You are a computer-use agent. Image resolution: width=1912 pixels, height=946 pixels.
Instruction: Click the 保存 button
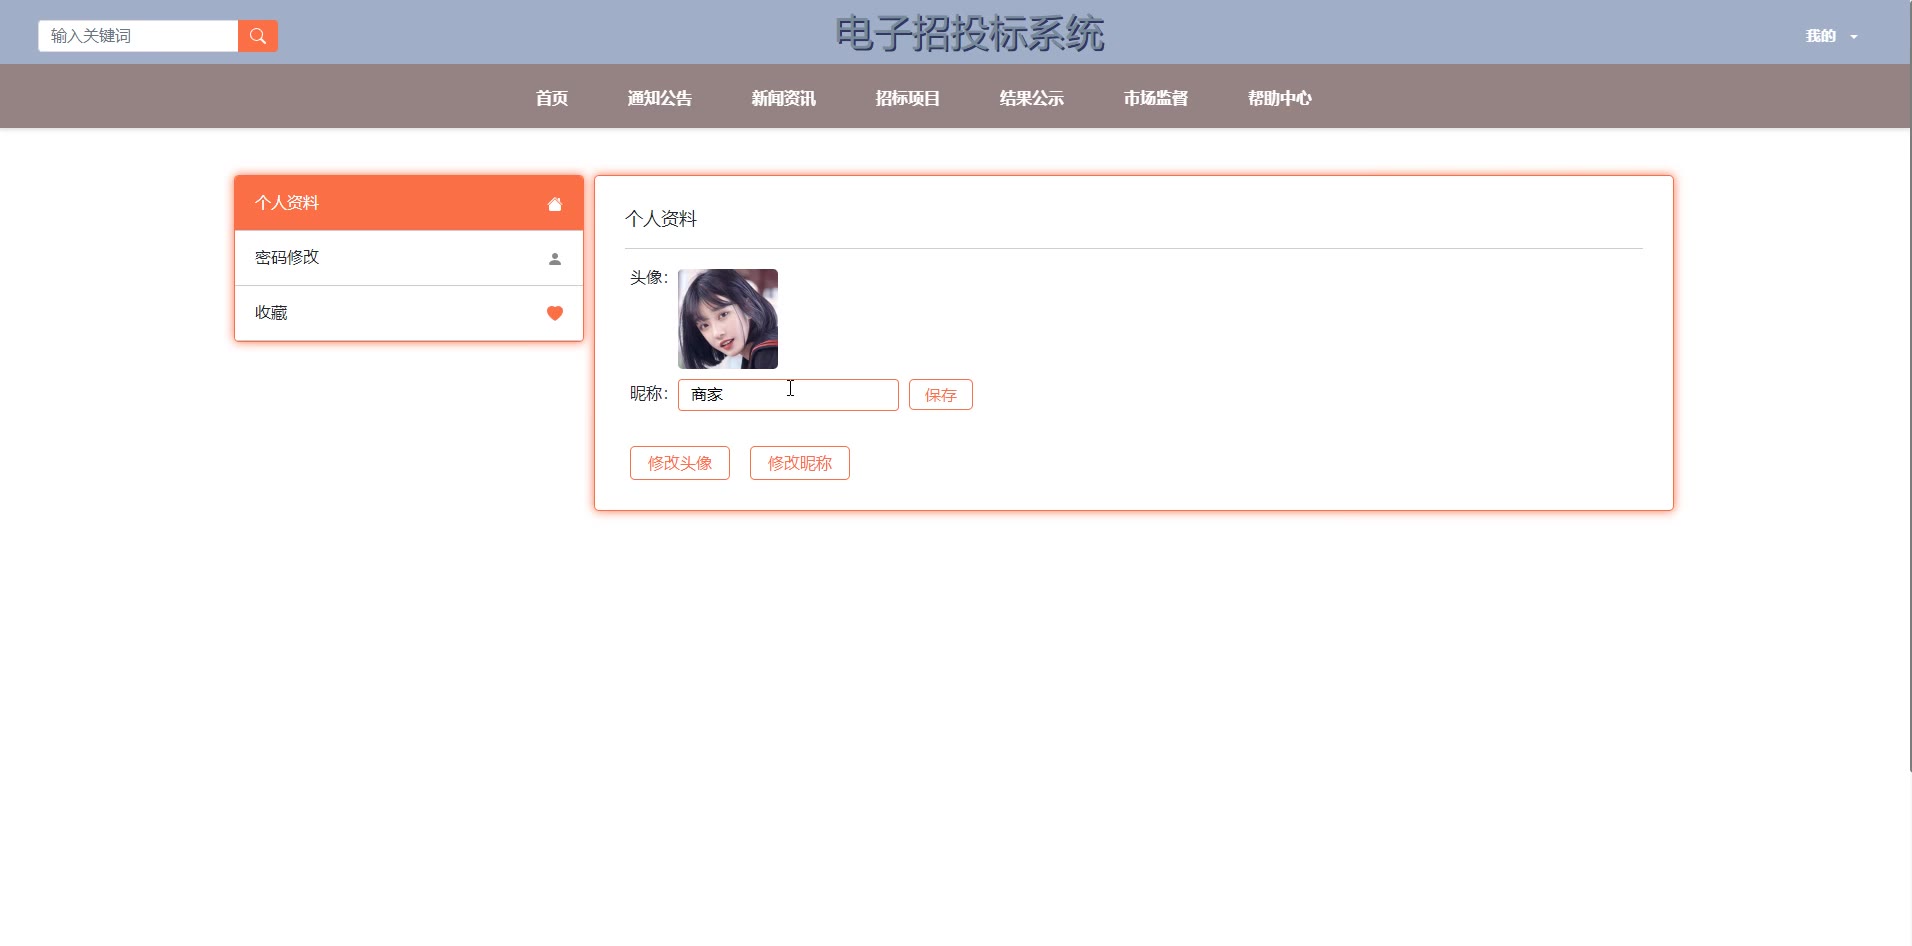point(941,395)
